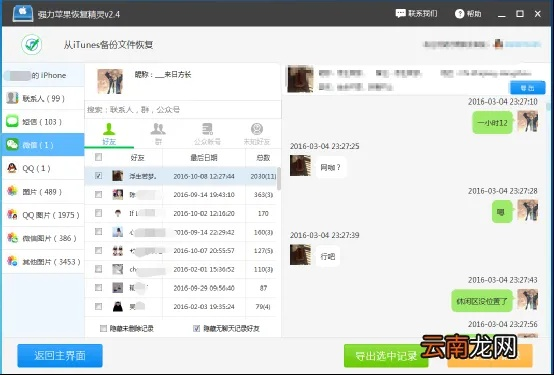This screenshot has width=554, height=375.
Task: Click avatar of friend dated 2016-02-03 19:35:24
Action: 118,306
